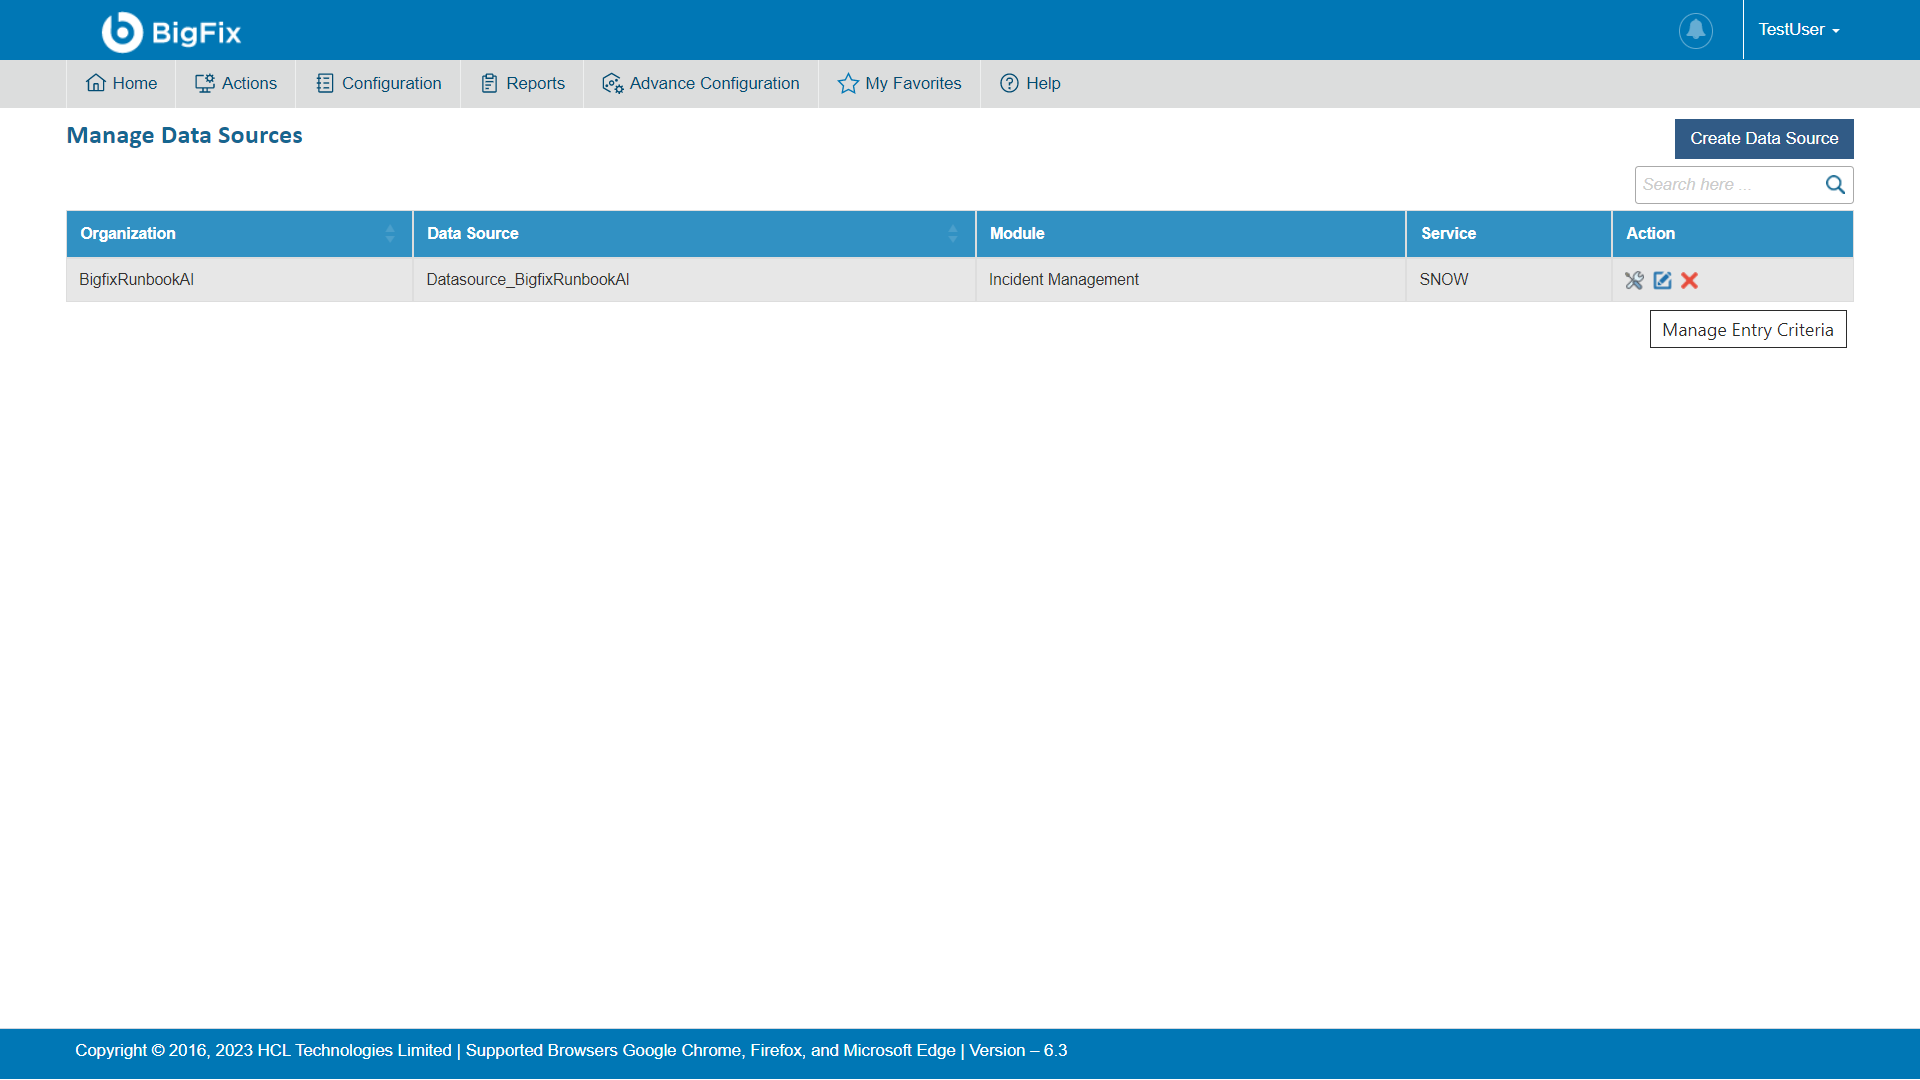
Task: Click the edit data source pencil icon
Action: coord(1662,281)
